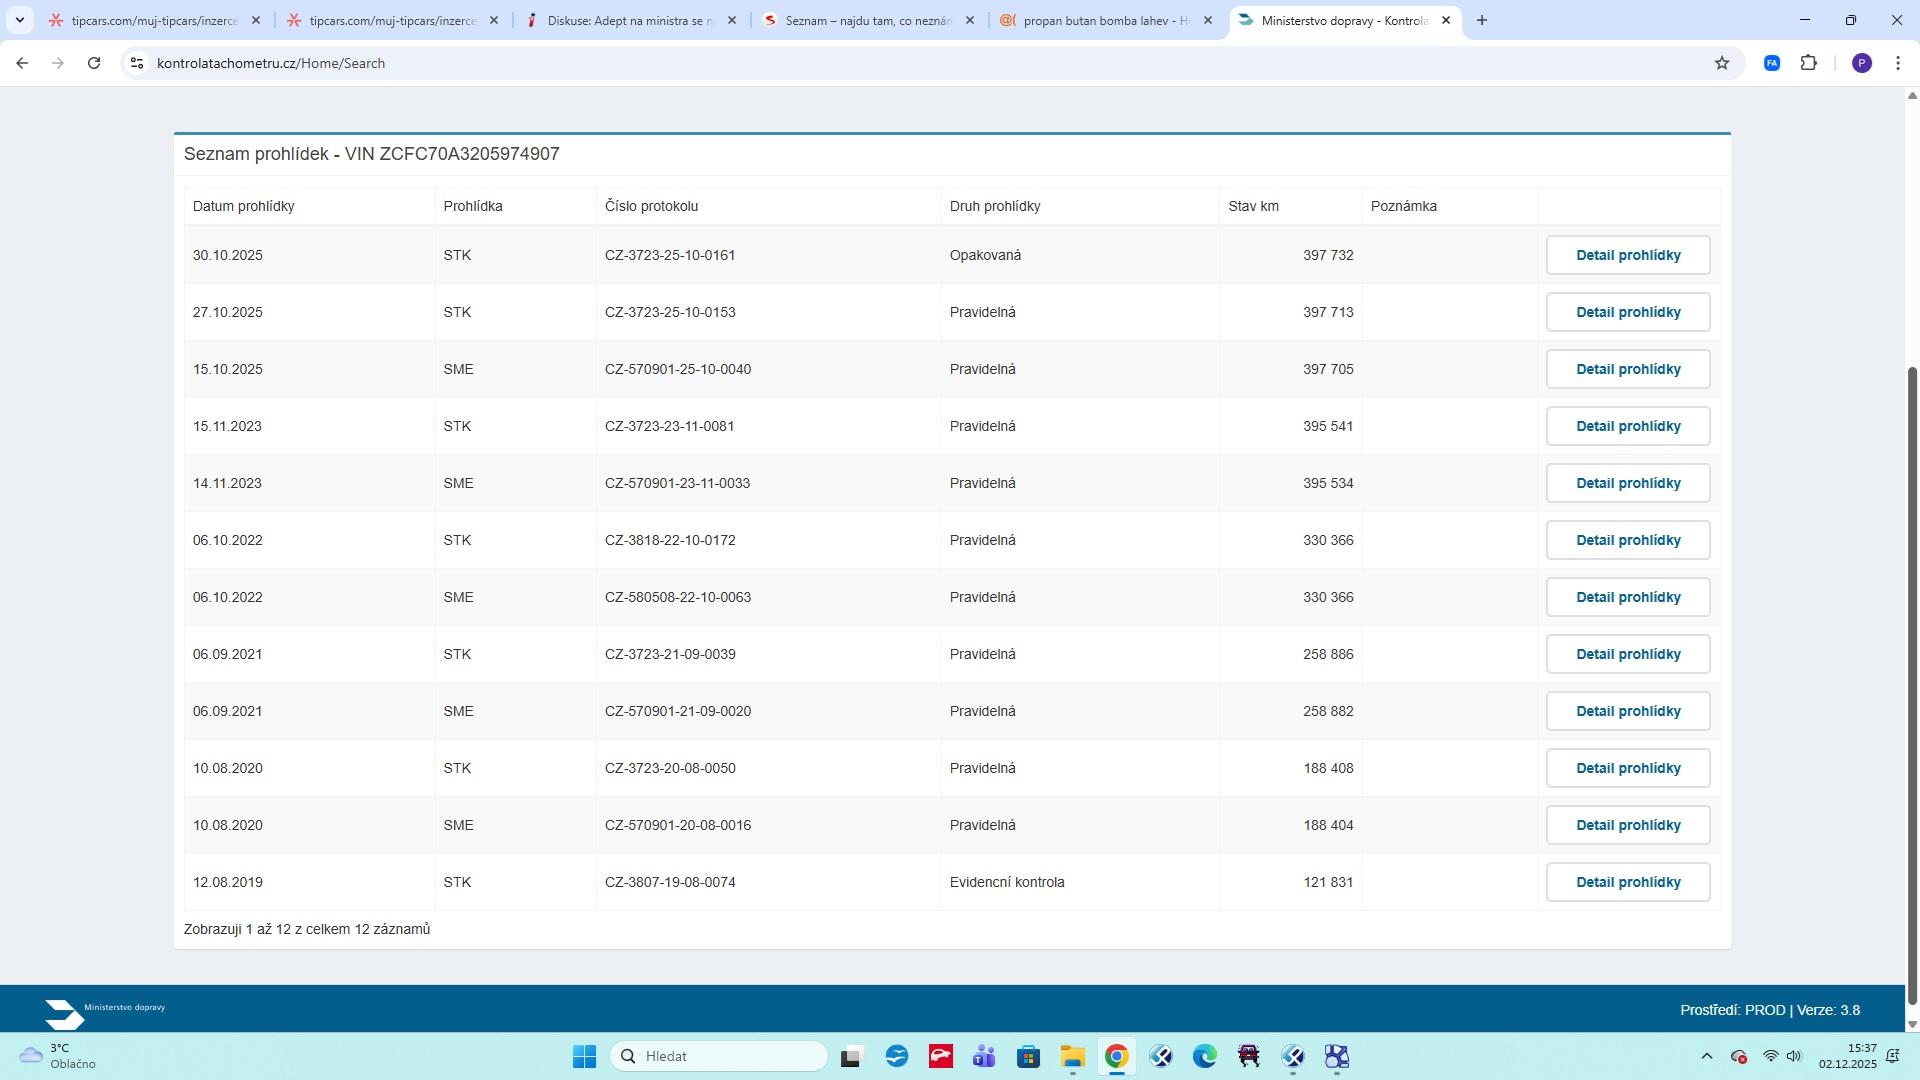
Task: Open the browser extensions puzzle icon
Action: coord(1808,63)
